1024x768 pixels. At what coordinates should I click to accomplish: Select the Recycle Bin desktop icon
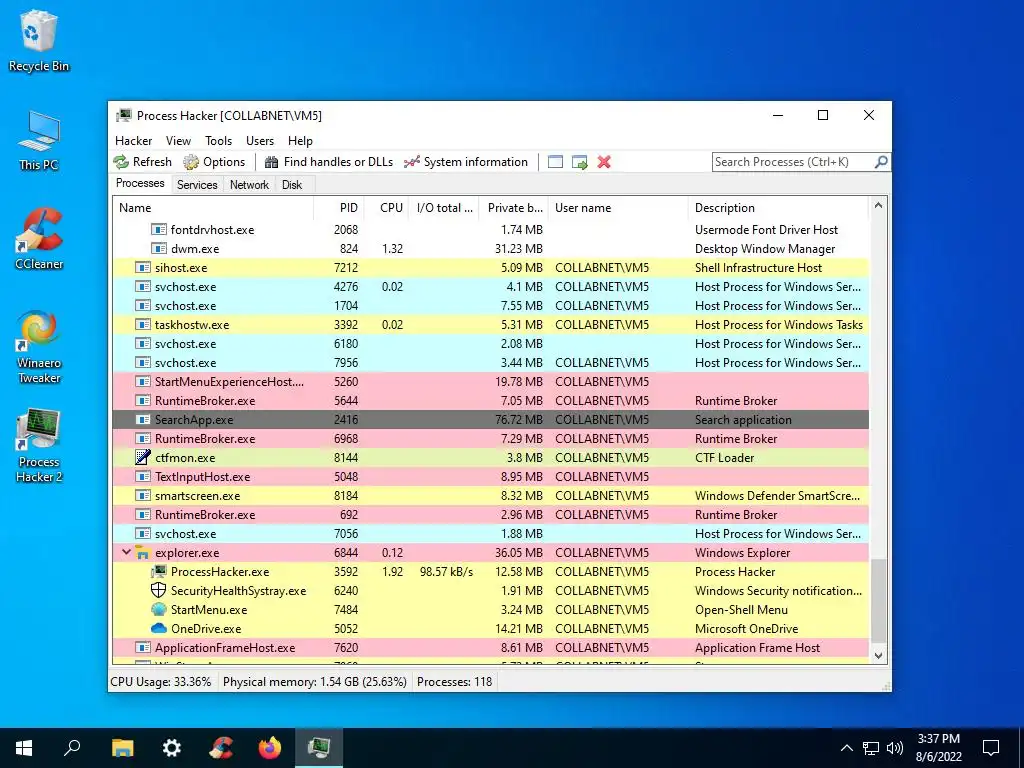39,41
